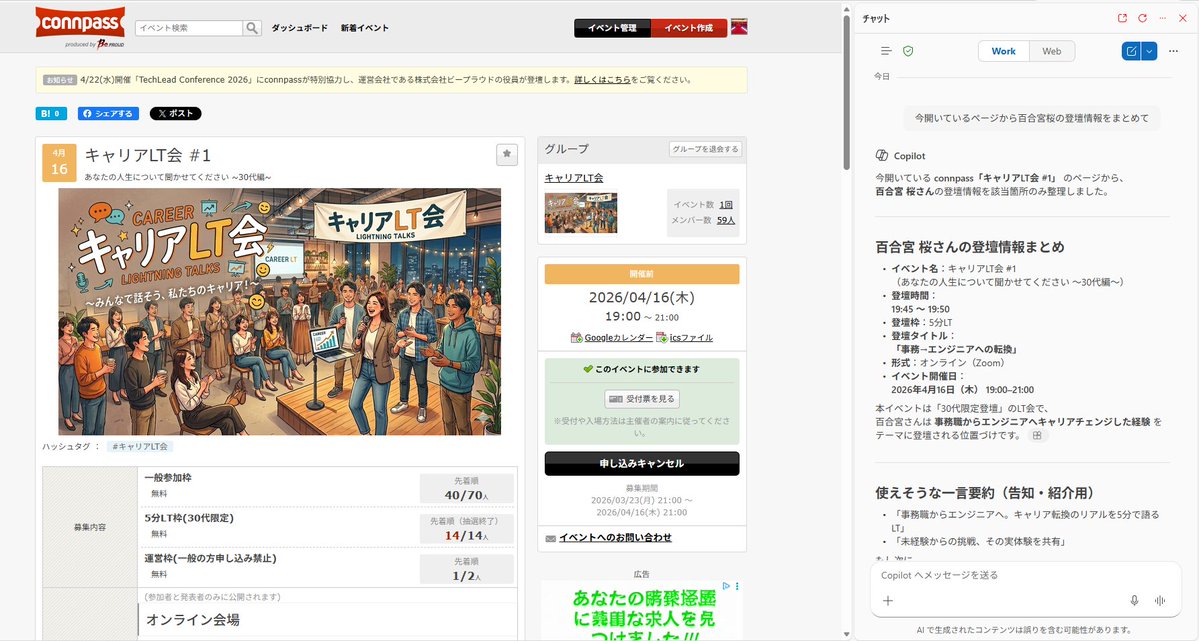Open the ellipsis menu next to new chat
Screen dimensions: 1199x641
pos(1172,50)
